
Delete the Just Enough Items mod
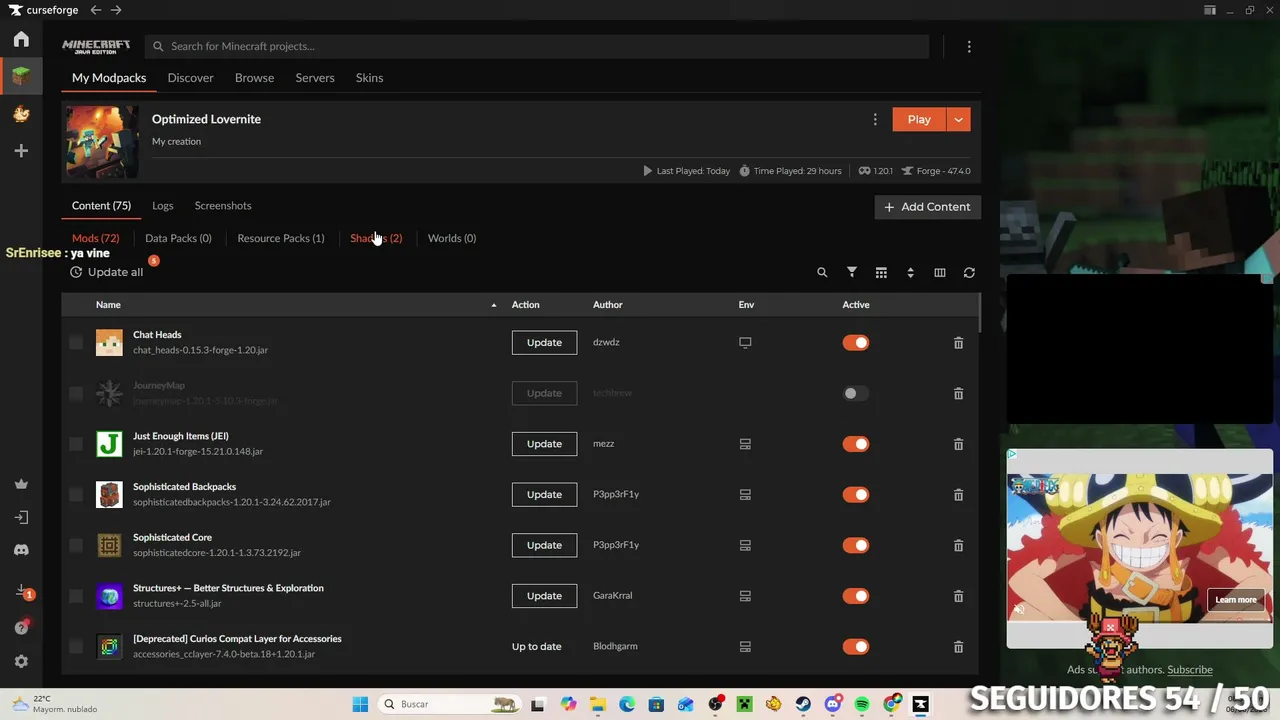(958, 444)
